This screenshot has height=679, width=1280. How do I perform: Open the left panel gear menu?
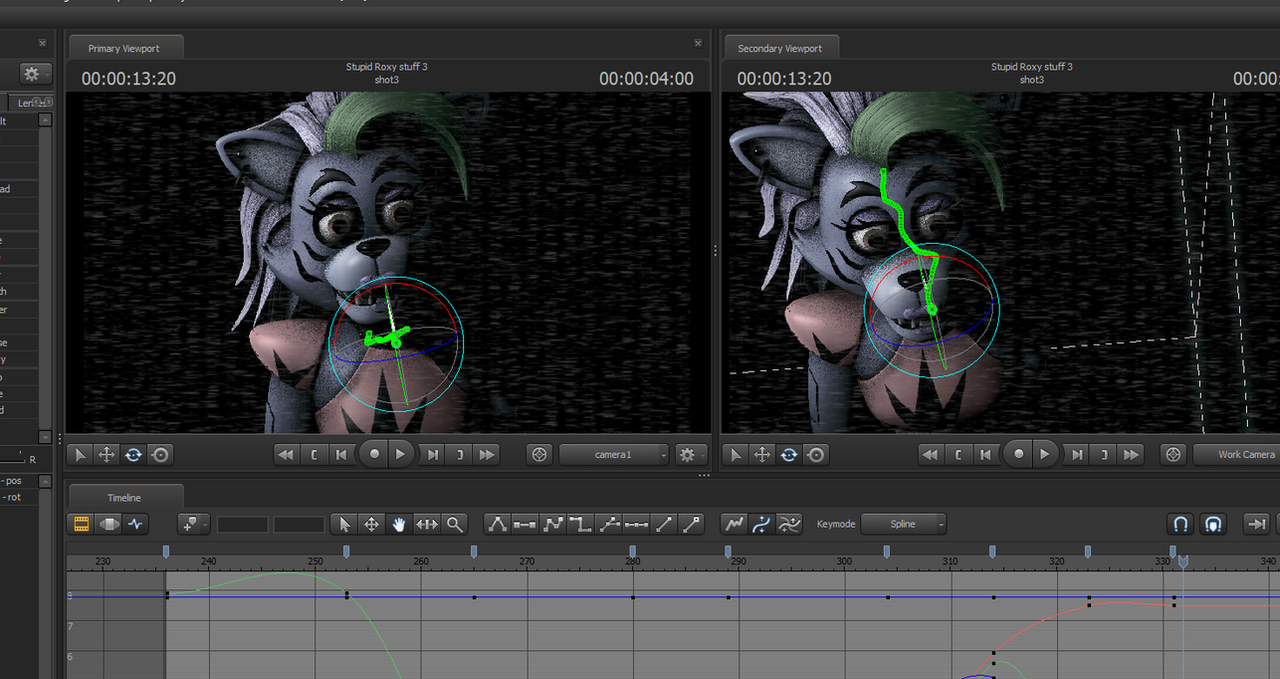tap(35, 73)
